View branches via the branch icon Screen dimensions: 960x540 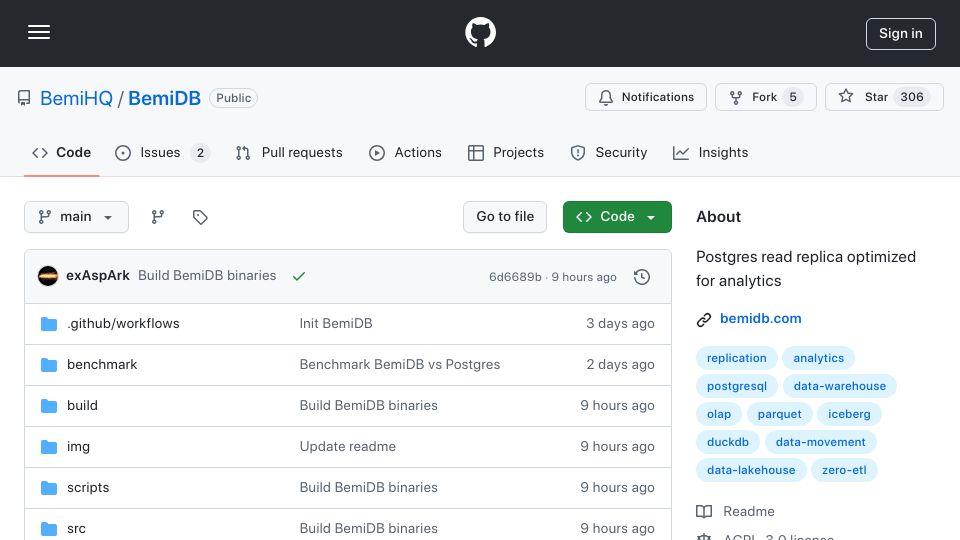click(158, 217)
